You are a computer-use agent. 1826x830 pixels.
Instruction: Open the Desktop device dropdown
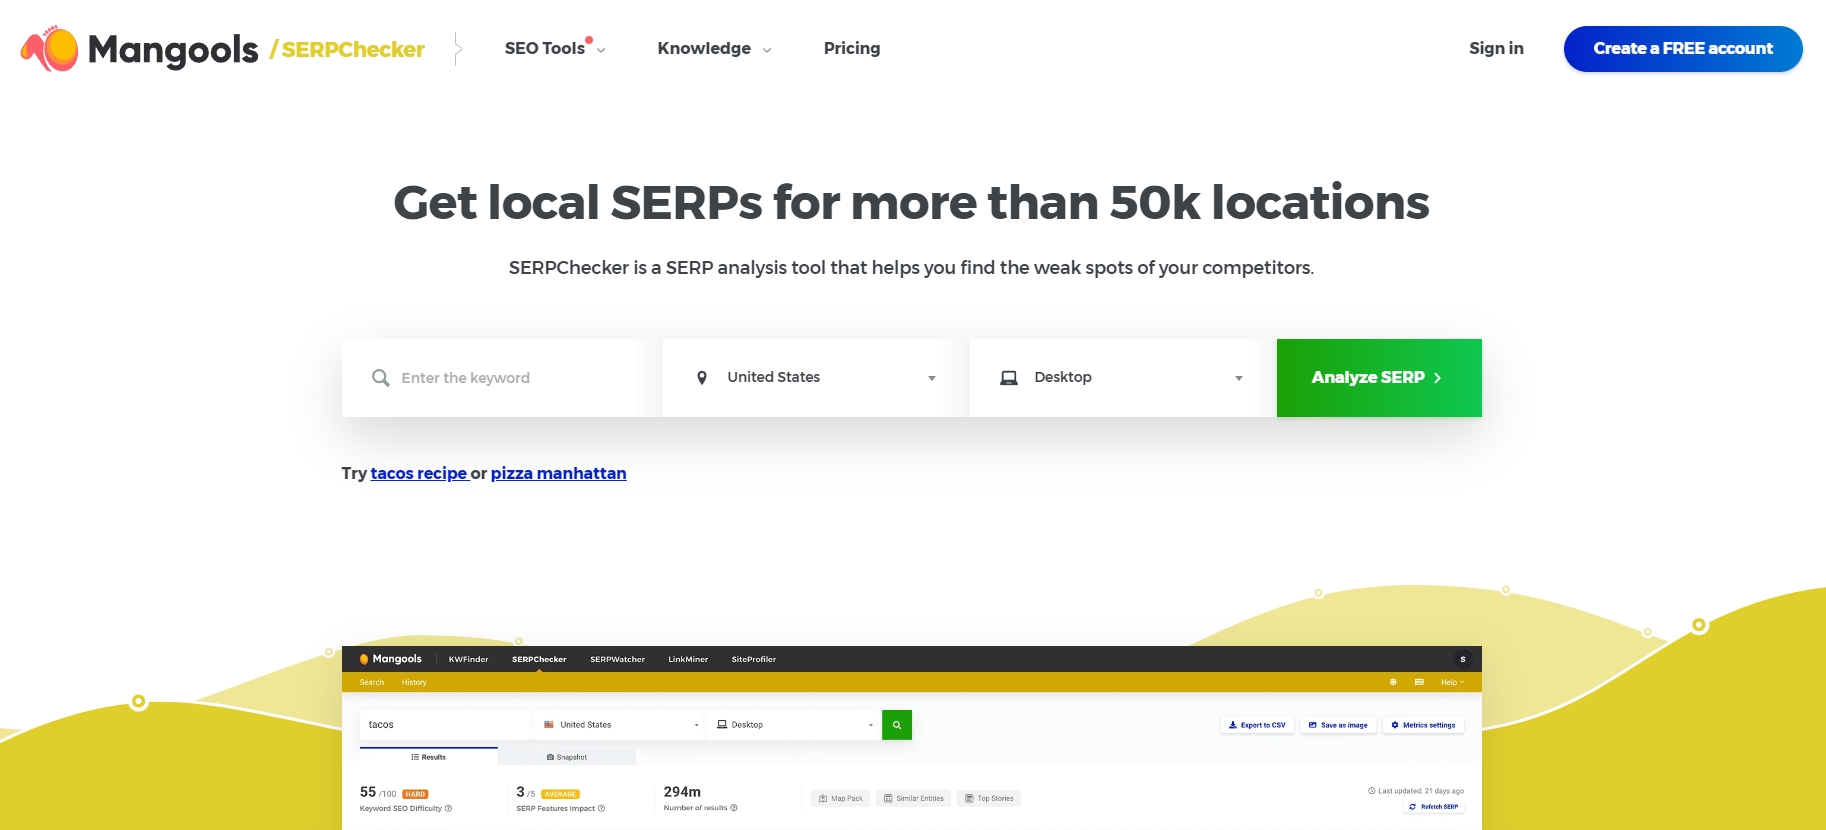point(1123,378)
